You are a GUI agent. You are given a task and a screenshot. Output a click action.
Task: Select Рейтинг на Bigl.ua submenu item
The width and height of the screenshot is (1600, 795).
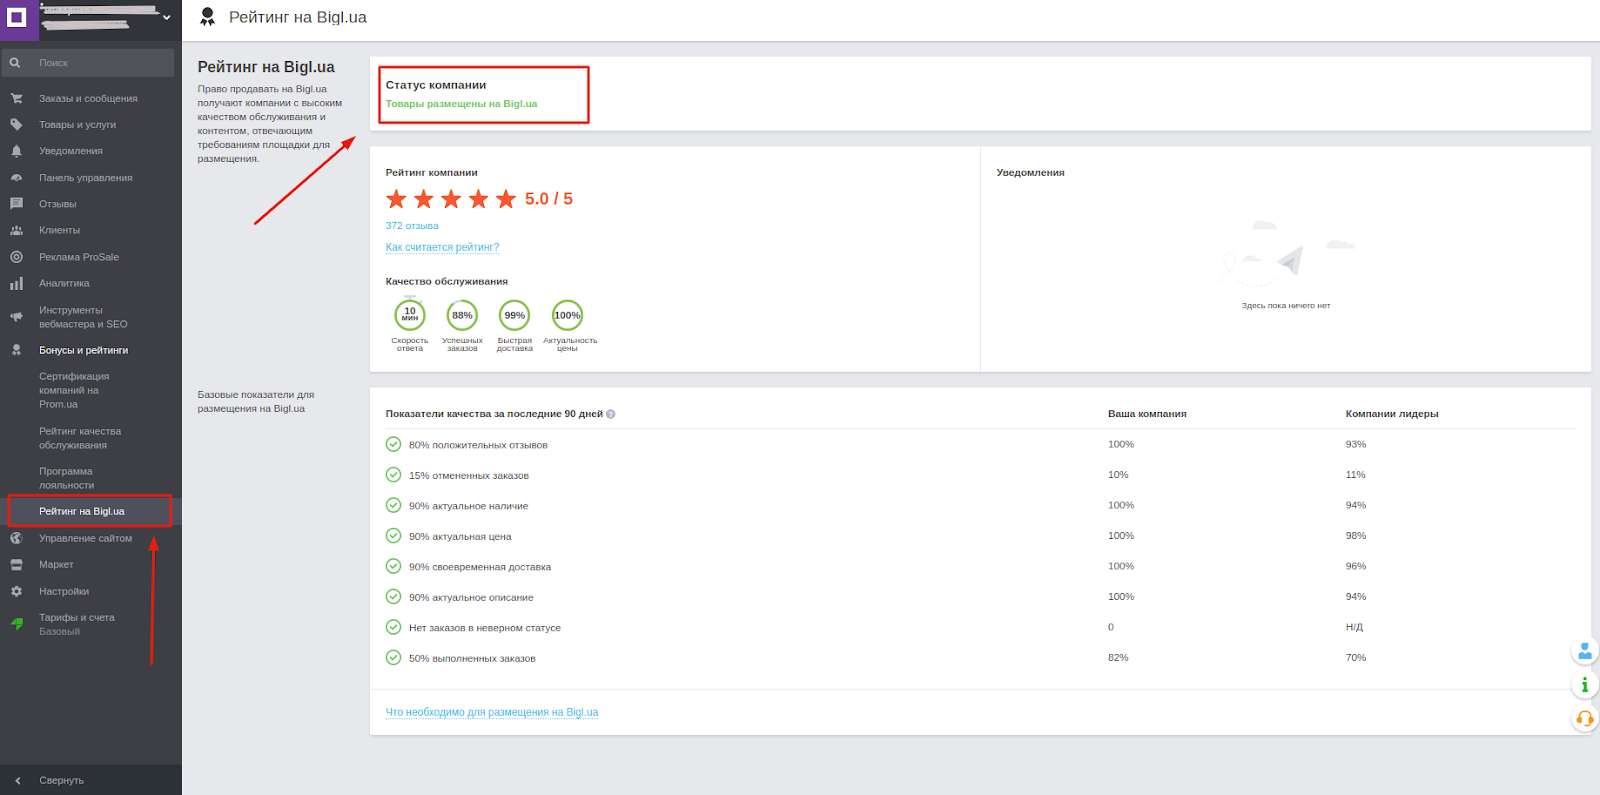click(82, 511)
